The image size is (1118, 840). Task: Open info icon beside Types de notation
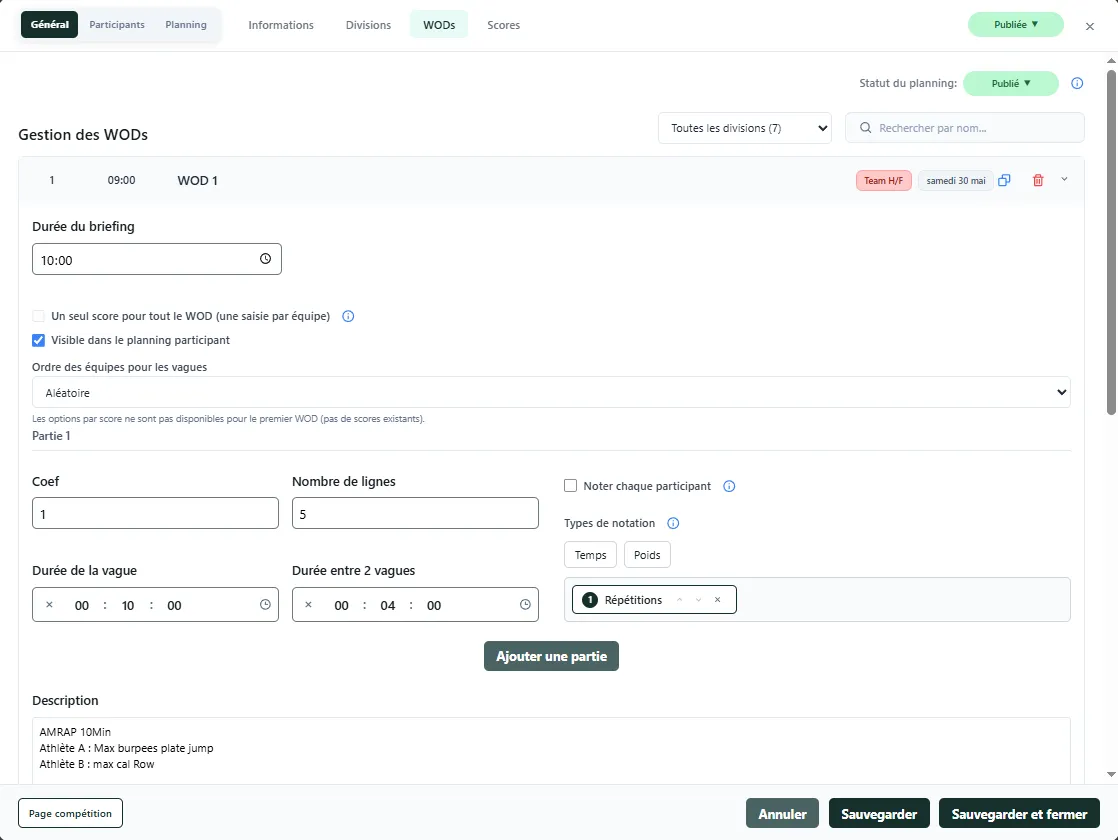[673, 523]
